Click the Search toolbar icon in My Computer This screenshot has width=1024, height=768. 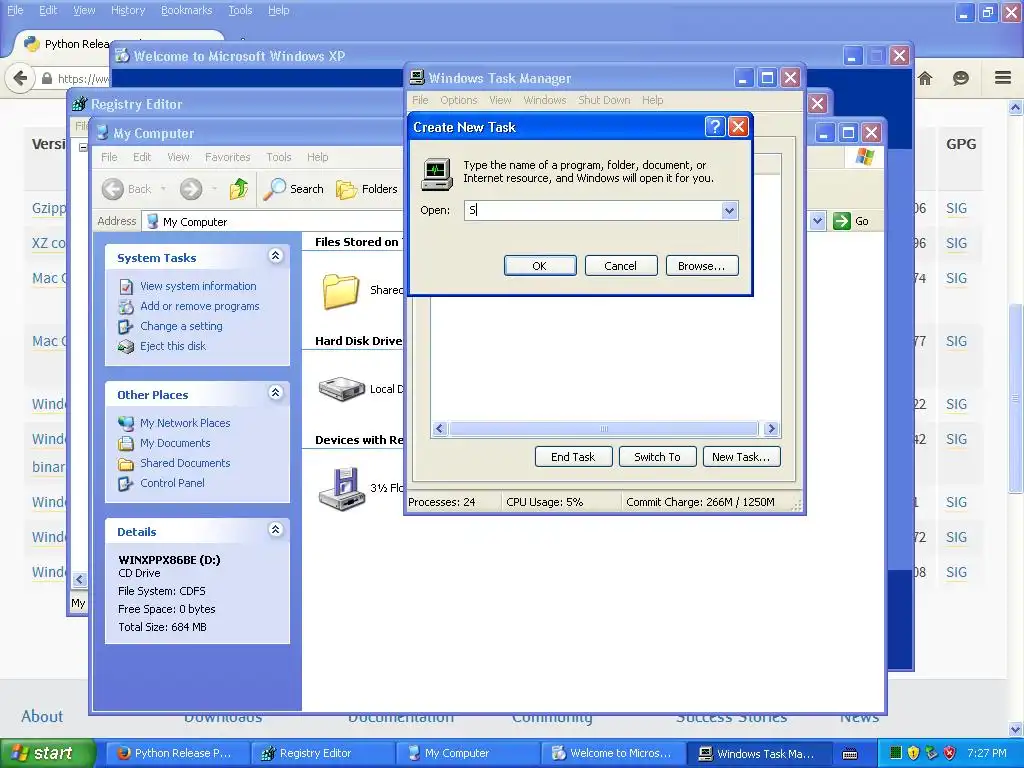pyautogui.click(x=275, y=189)
